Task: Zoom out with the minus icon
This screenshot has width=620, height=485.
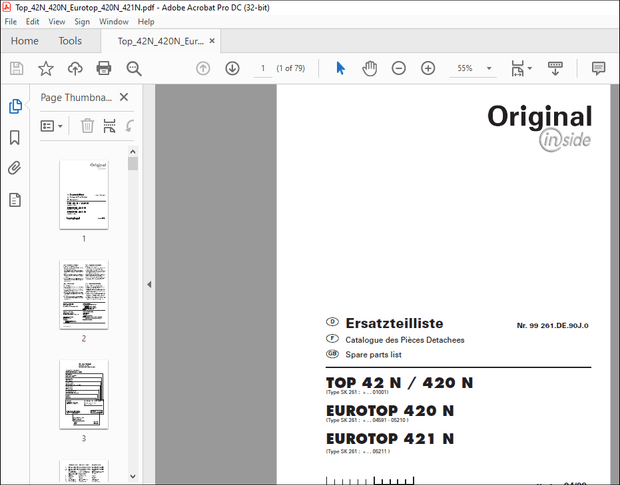Action: [x=399, y=68]
